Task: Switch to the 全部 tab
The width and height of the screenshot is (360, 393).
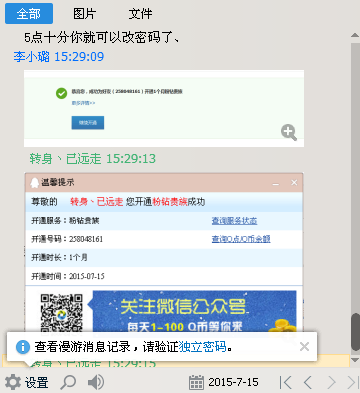Action: tap(29, 14)
